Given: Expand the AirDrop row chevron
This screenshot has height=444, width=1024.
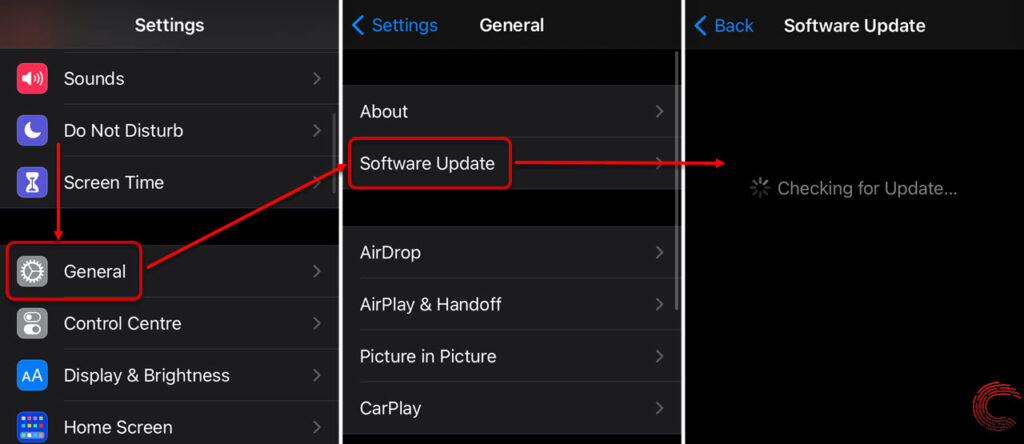Looking at the screenshot, I should click(x=659, y=252).
